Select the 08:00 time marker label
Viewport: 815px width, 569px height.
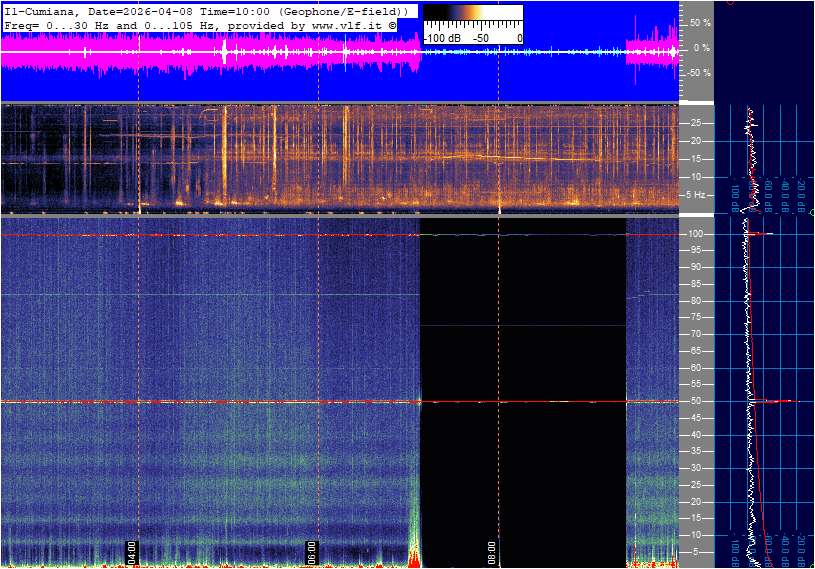[492, 553]
